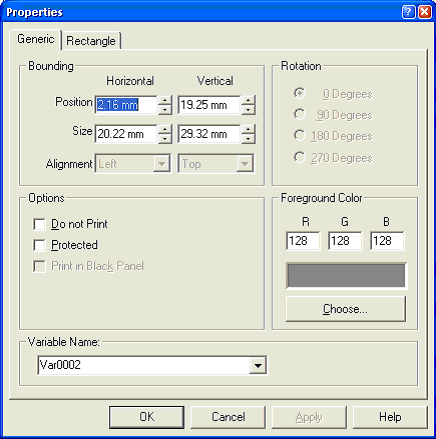Increase vertical size with up spinner arrow
Screen dimensions: 436x439
(x=248, y=129)
